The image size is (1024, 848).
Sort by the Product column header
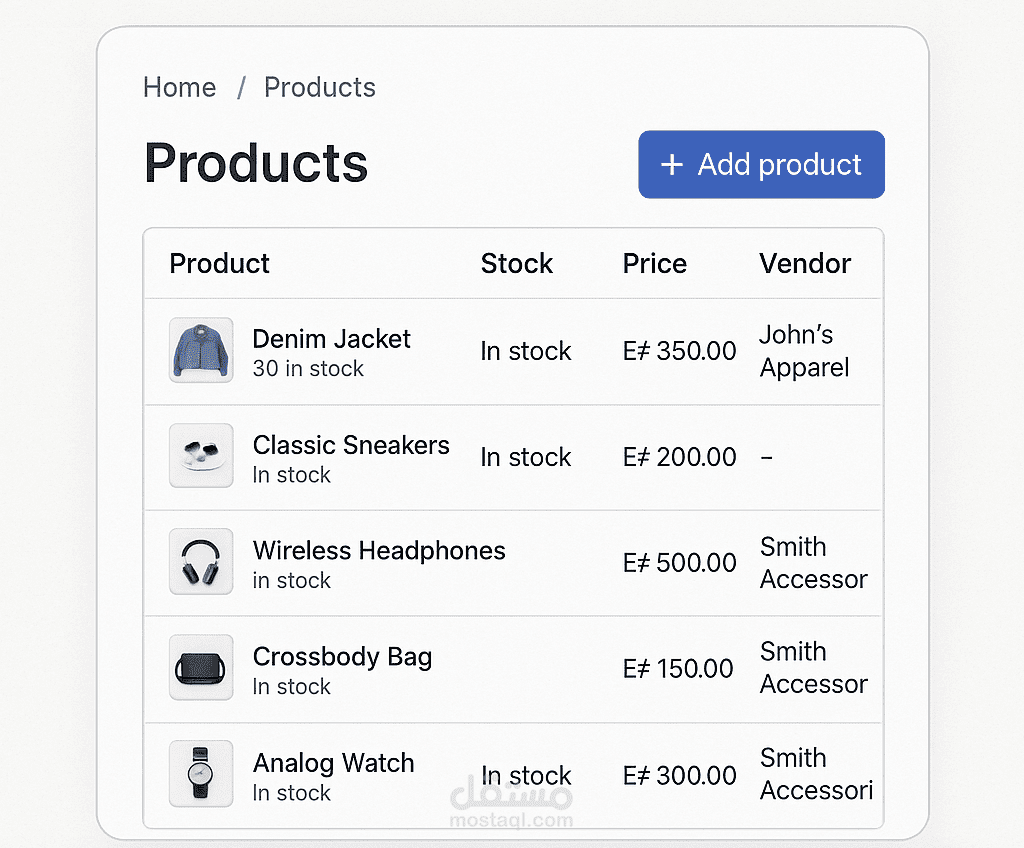219,264
